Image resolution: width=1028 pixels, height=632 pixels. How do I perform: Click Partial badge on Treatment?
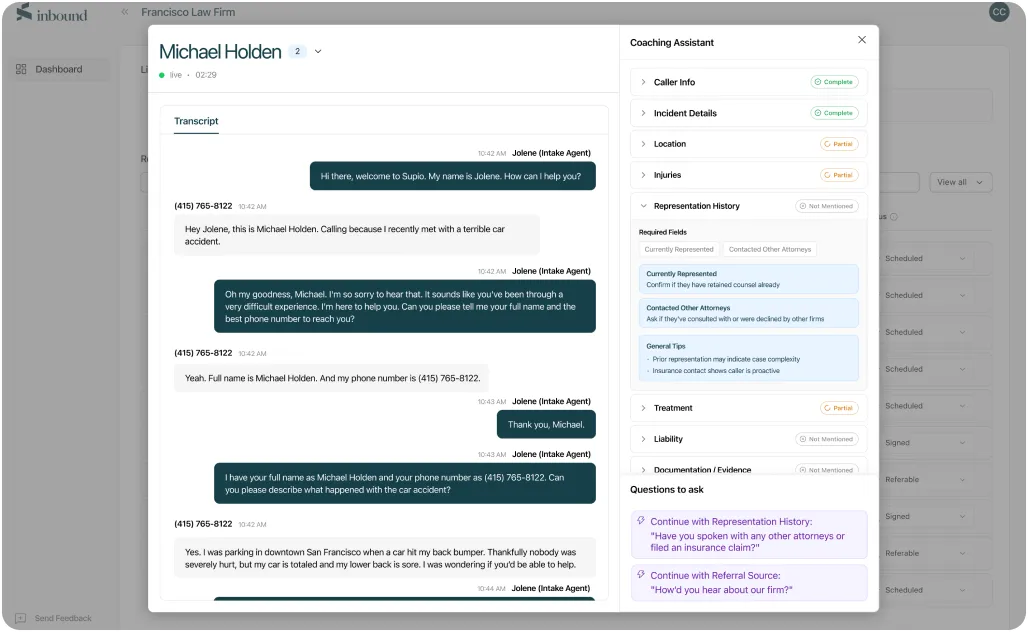click(x=839, y=408)
